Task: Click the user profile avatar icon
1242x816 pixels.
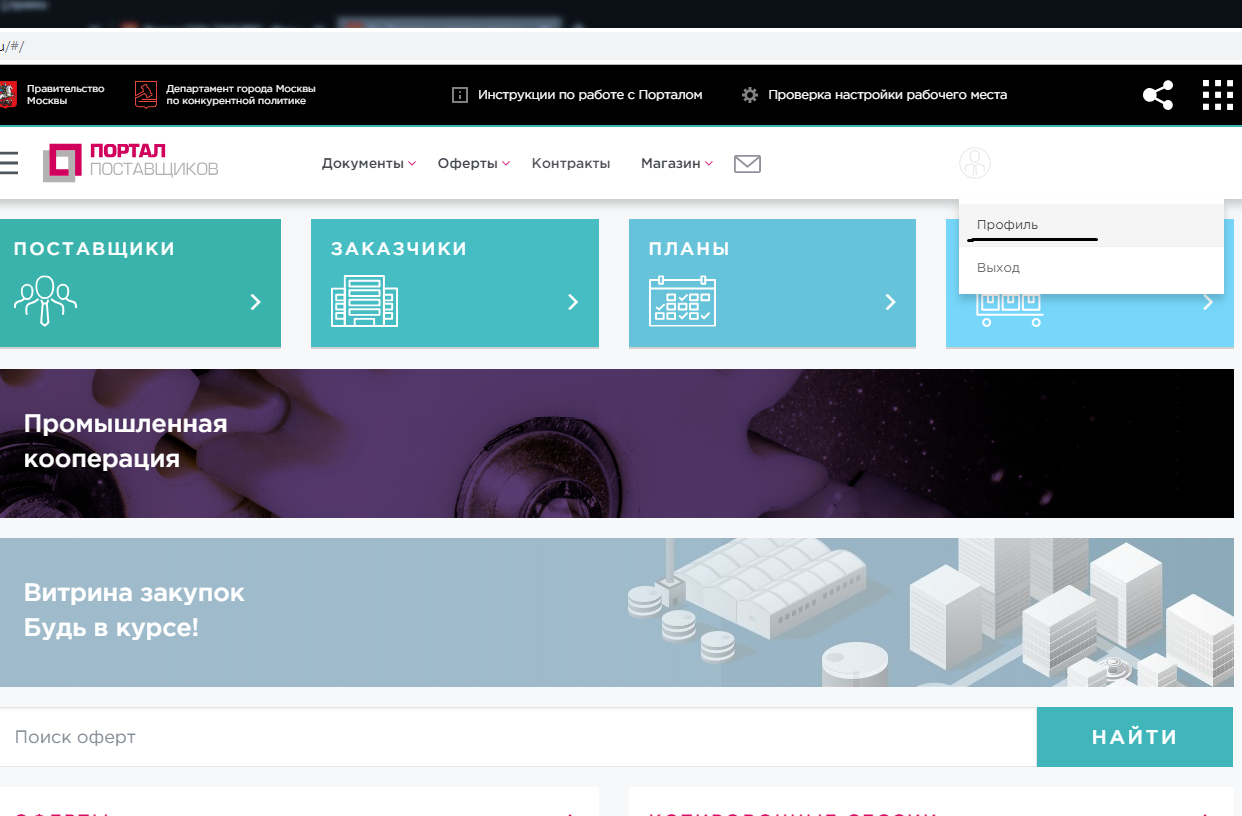Action: click(x=974, y=163)
